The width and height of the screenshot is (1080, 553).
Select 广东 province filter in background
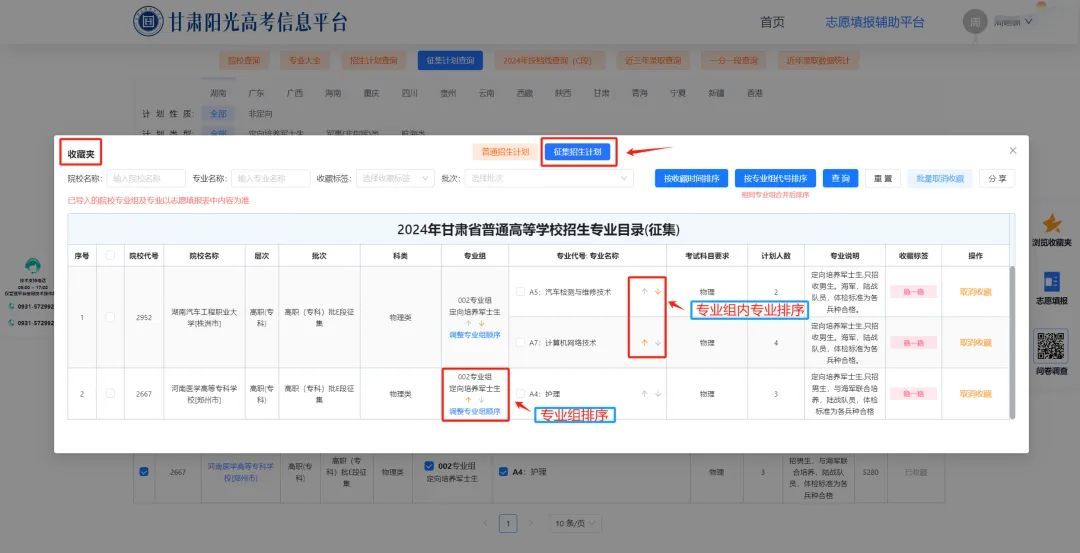click(x=256, y=93)
